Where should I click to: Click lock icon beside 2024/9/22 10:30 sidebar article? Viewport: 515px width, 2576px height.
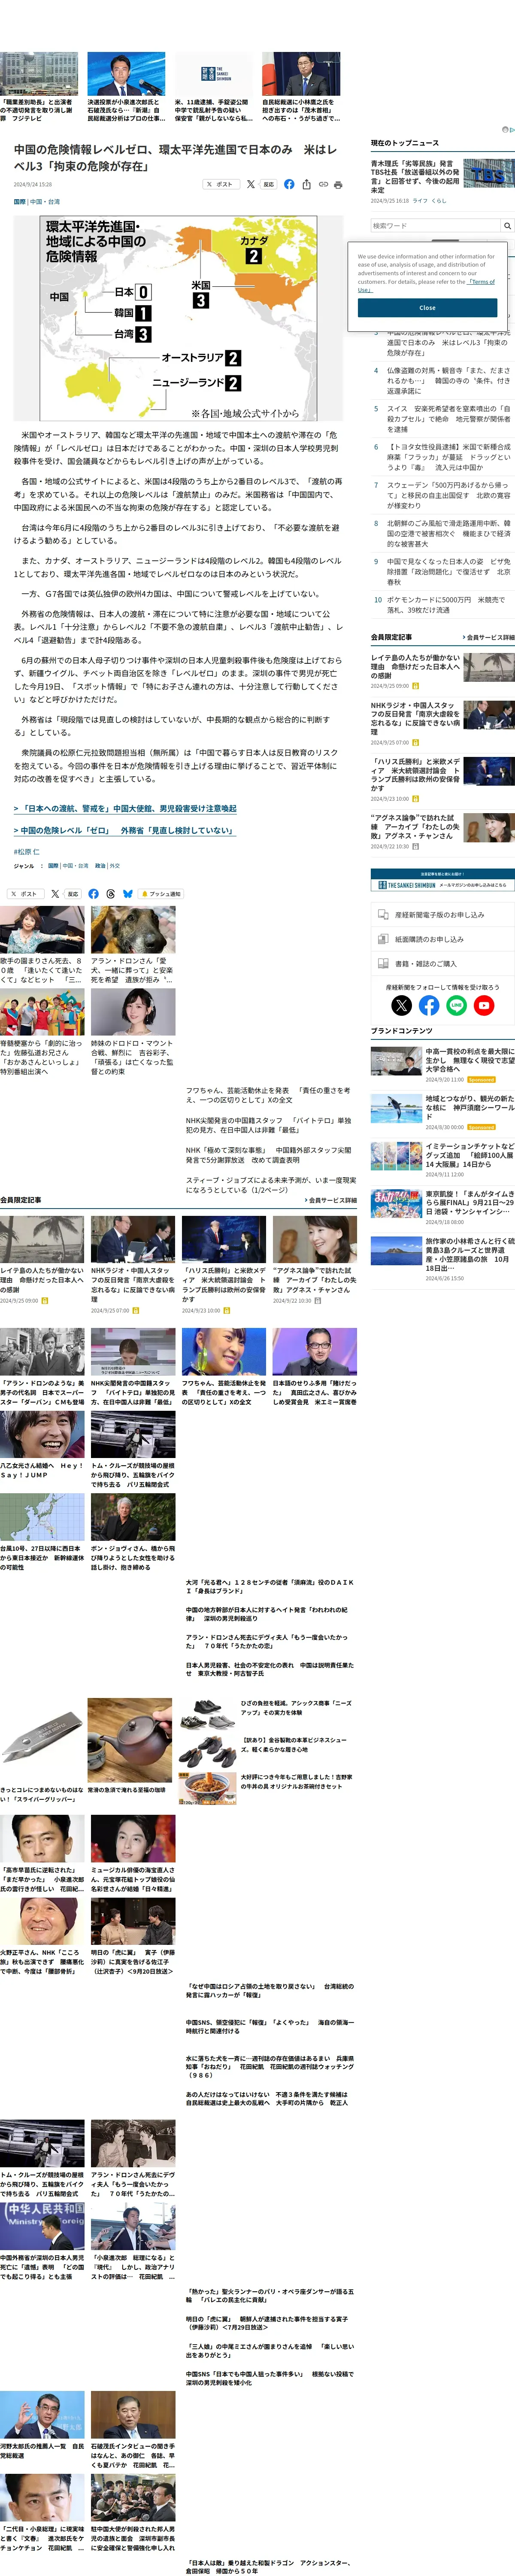[x=416, y=846]
